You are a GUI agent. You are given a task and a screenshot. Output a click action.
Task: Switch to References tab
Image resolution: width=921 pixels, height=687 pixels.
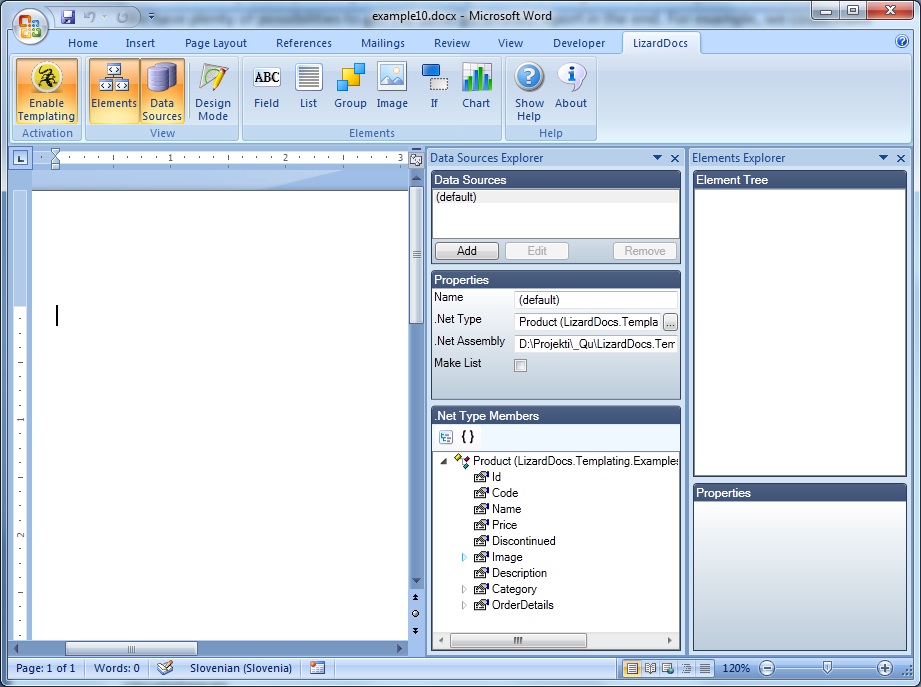point(304,43)
